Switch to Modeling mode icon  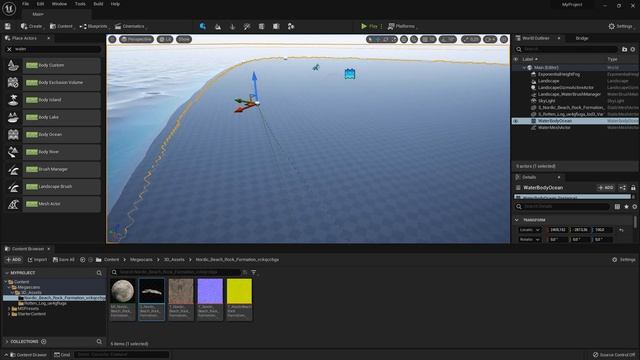point(261,27)
